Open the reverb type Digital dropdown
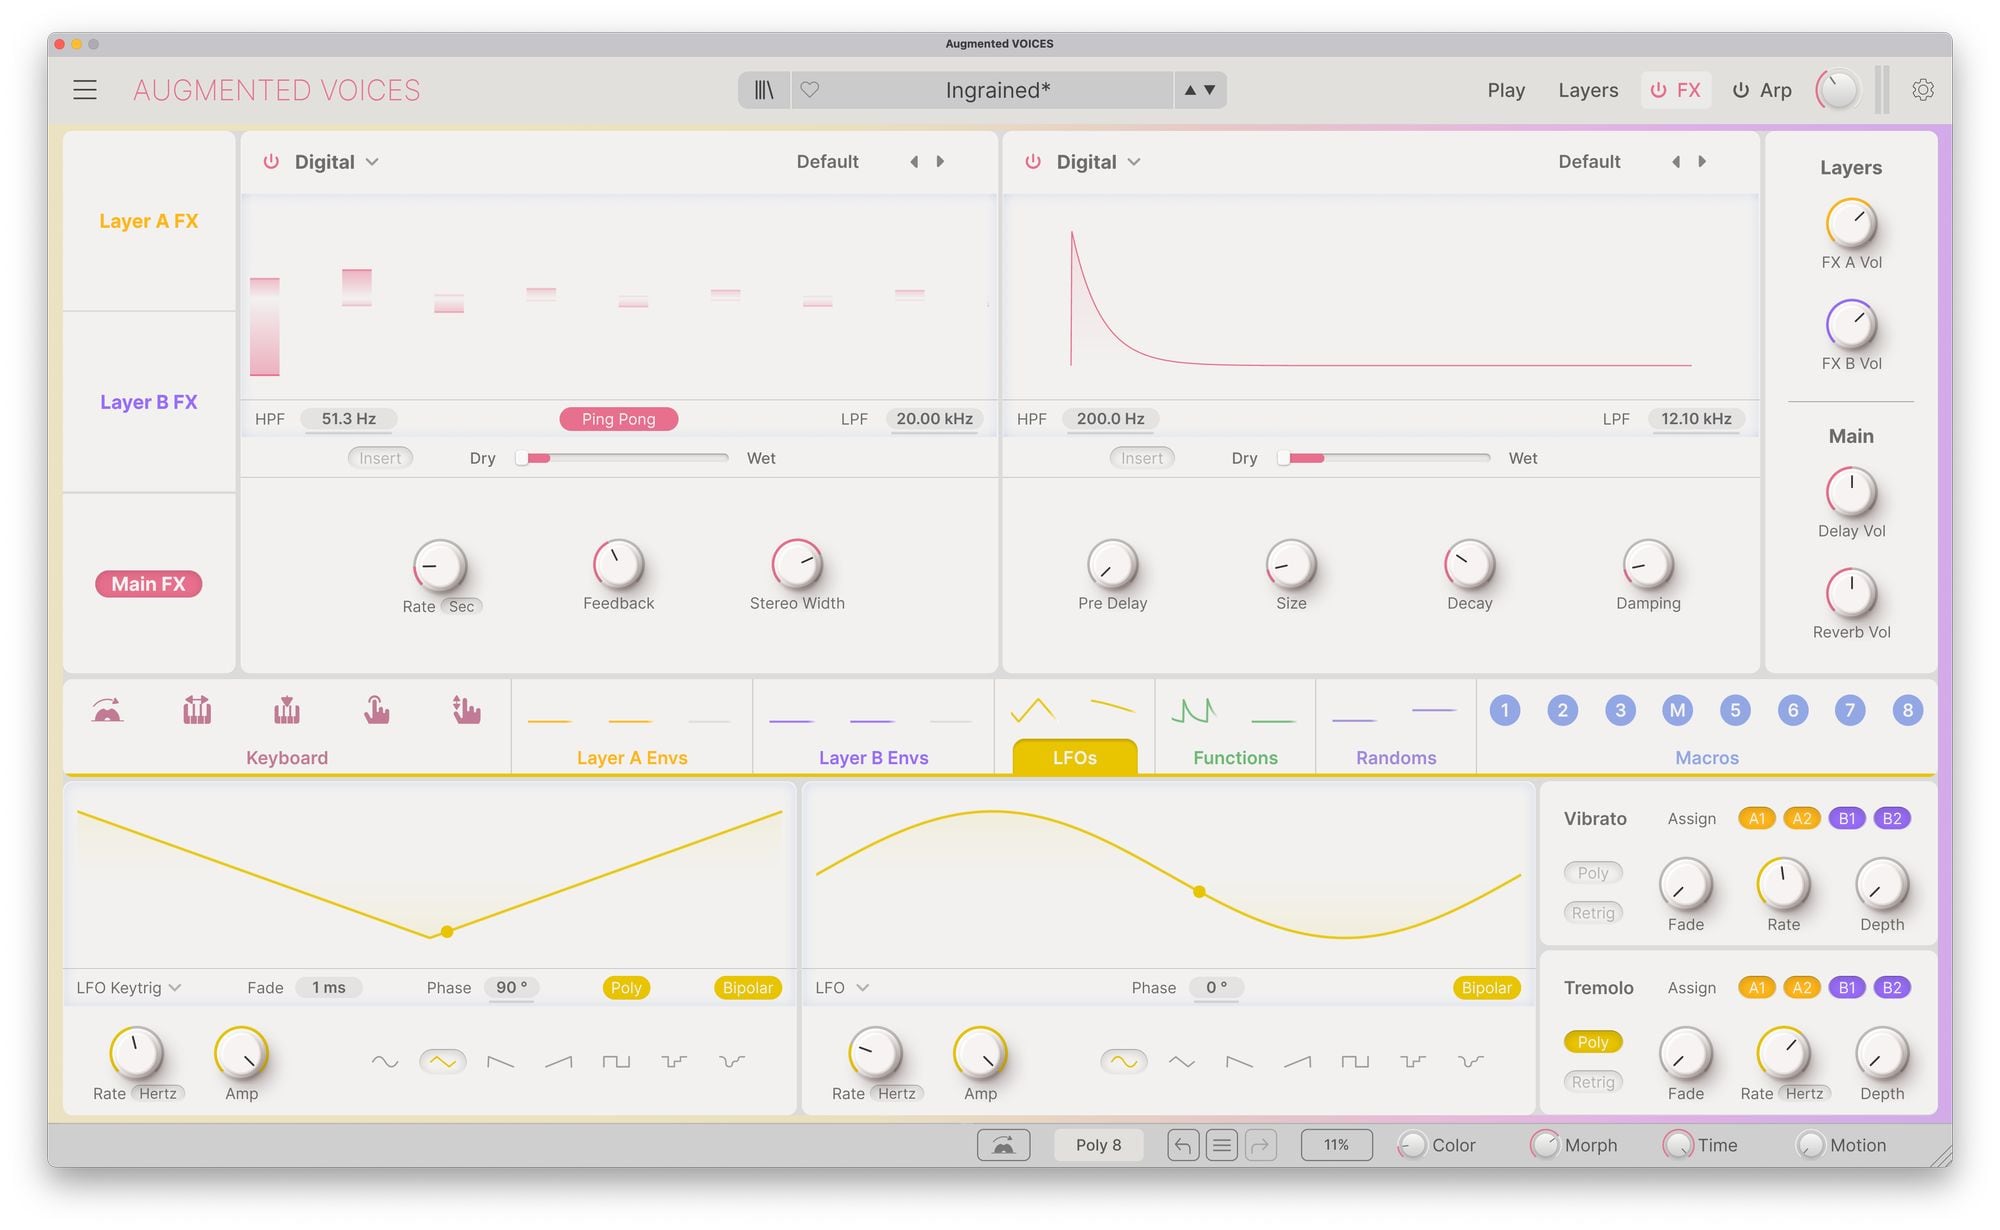 1098,162
